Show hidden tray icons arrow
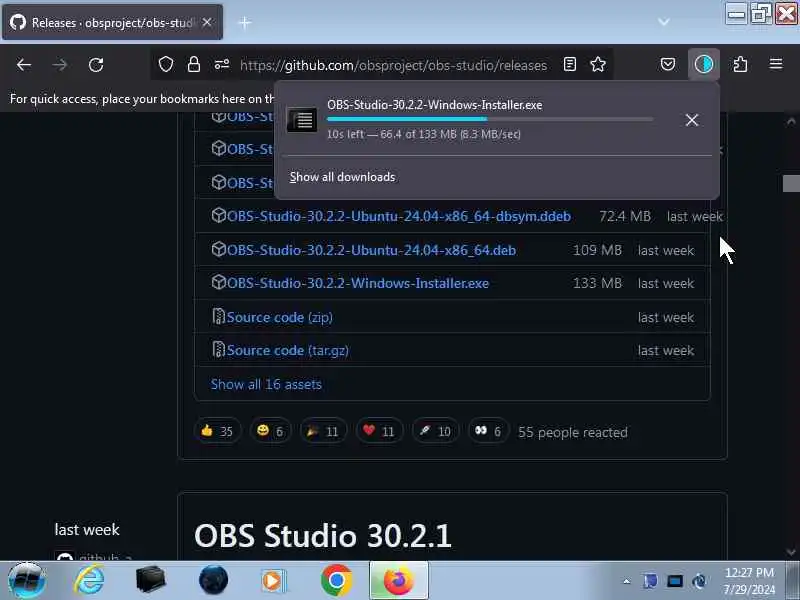Image resolution: width=800 pixels, height=600 pixels. pyautogui.click(x=627, y=581)
